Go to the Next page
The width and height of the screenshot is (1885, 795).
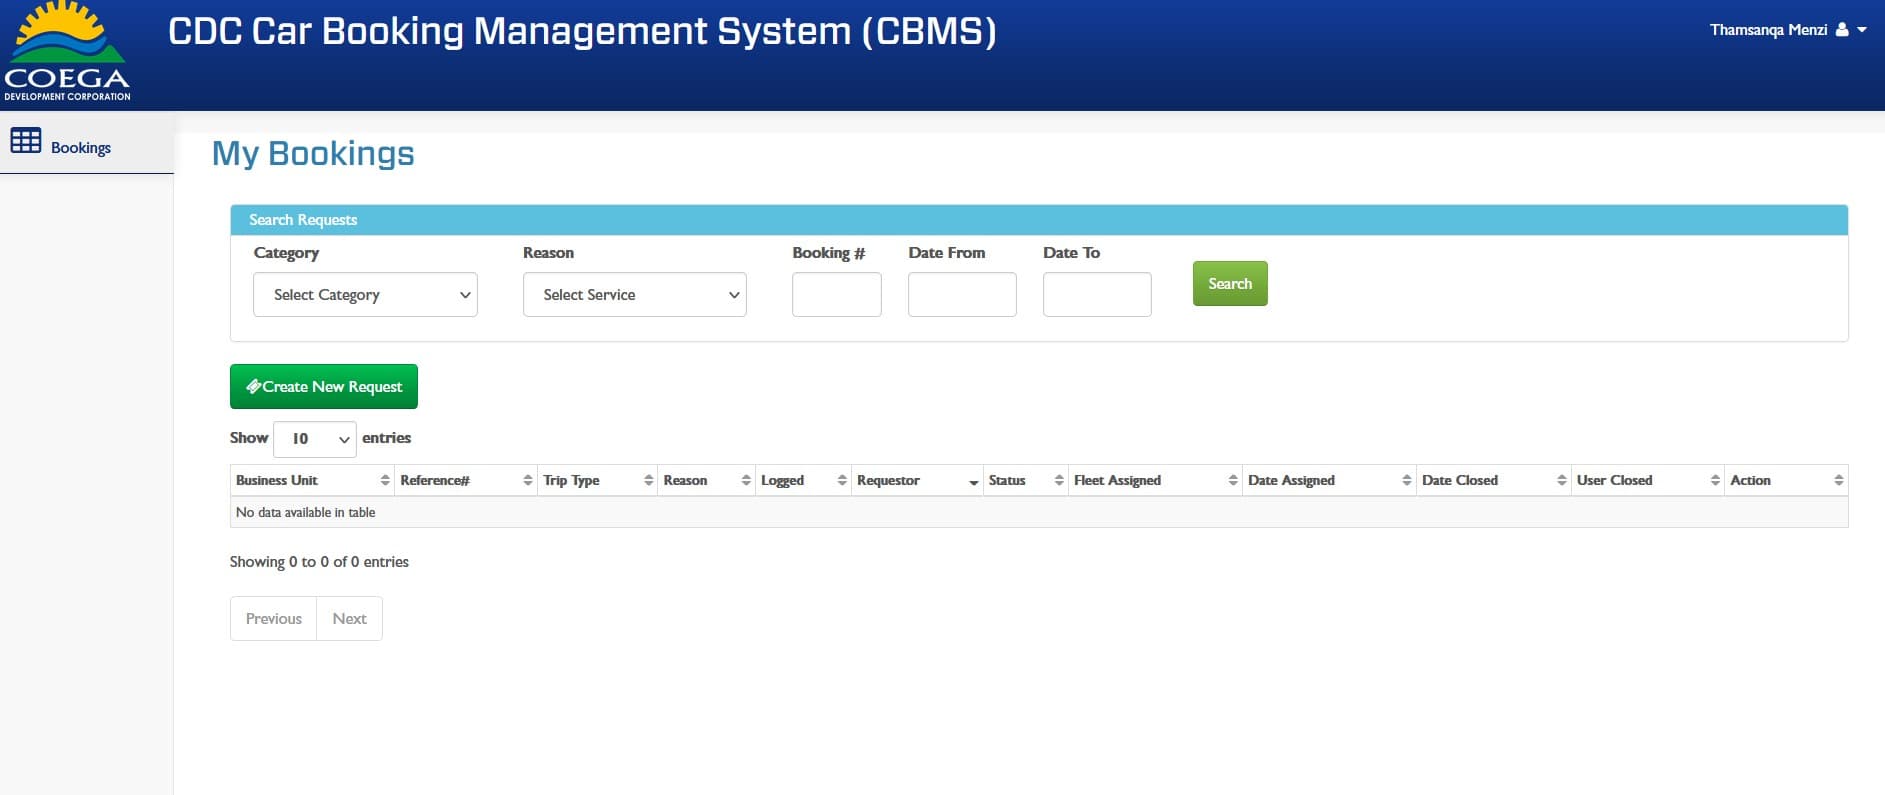349,619
